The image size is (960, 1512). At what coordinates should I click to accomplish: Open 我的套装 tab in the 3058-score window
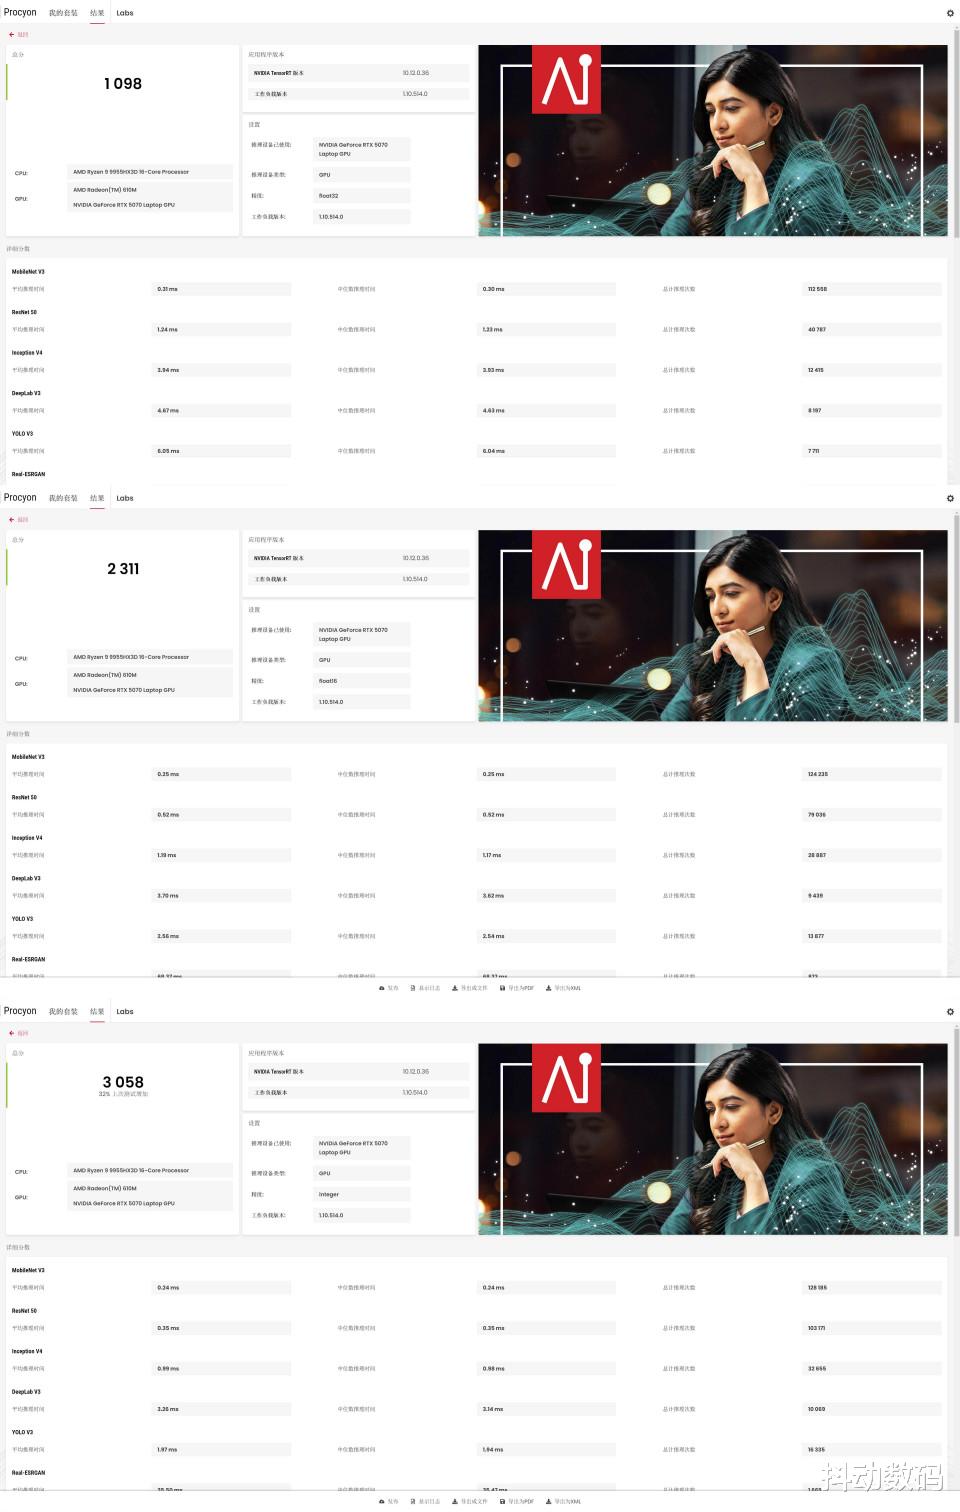[x=63, y=1012]
